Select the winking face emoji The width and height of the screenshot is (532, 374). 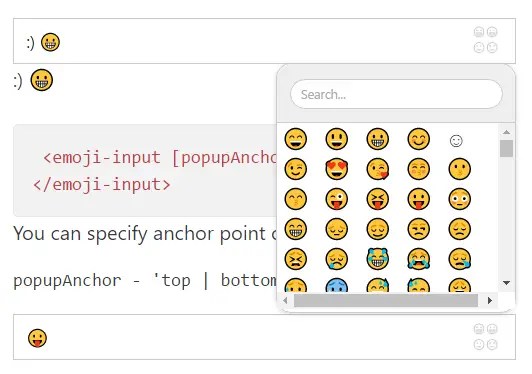tap(296, 169)
